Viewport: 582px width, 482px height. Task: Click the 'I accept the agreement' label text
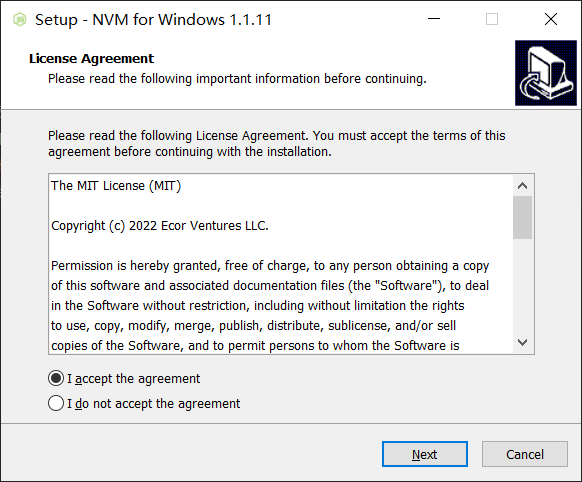tap(134, 379)
